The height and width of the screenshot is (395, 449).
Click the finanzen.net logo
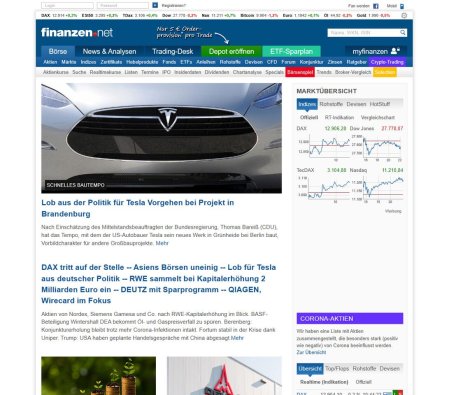pos(77,32)
